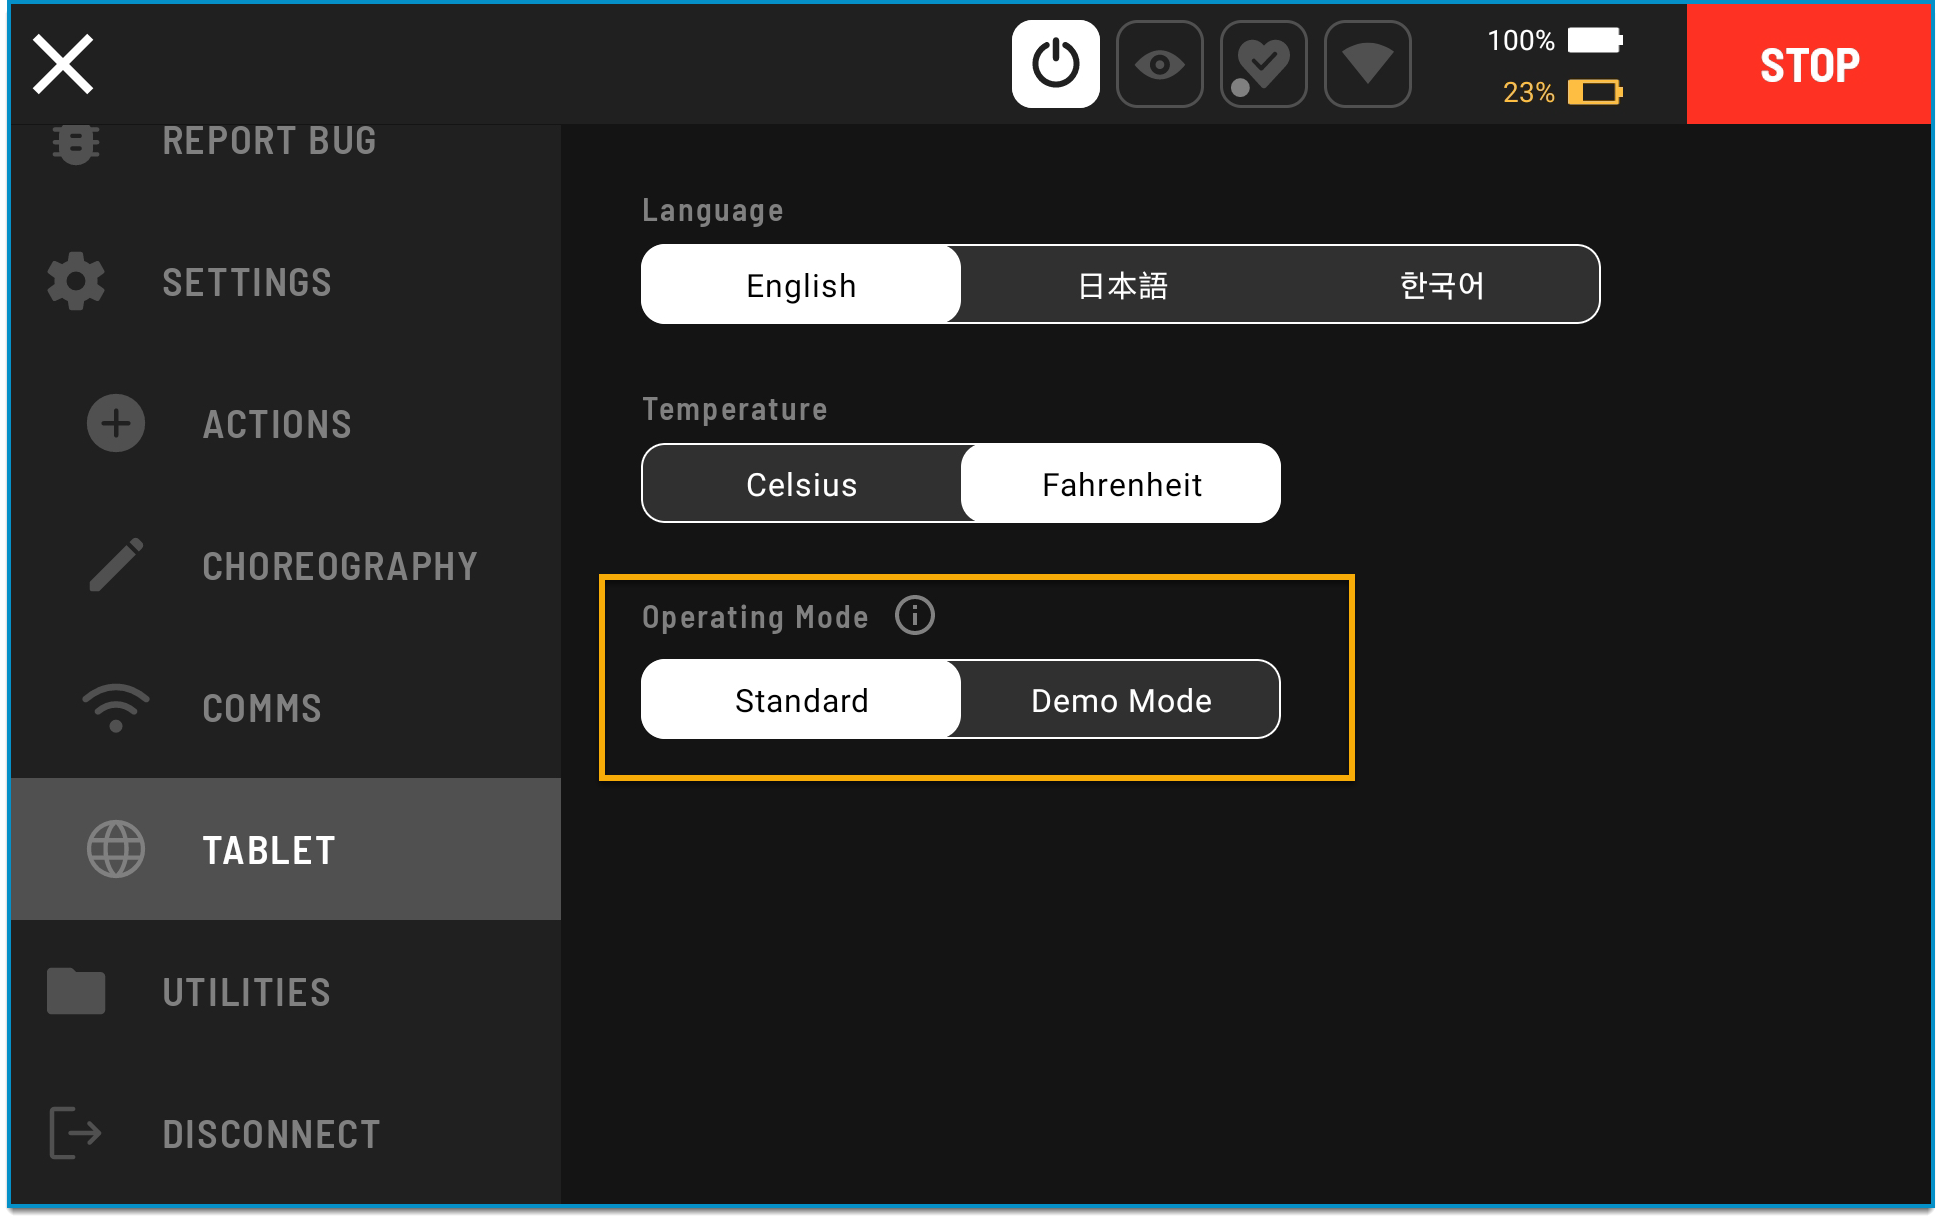Image resolution: width=1942 pixels, height=1222 pixels.
Task: Switch operating mode to Demo Mode
Action: (1121, 700)
